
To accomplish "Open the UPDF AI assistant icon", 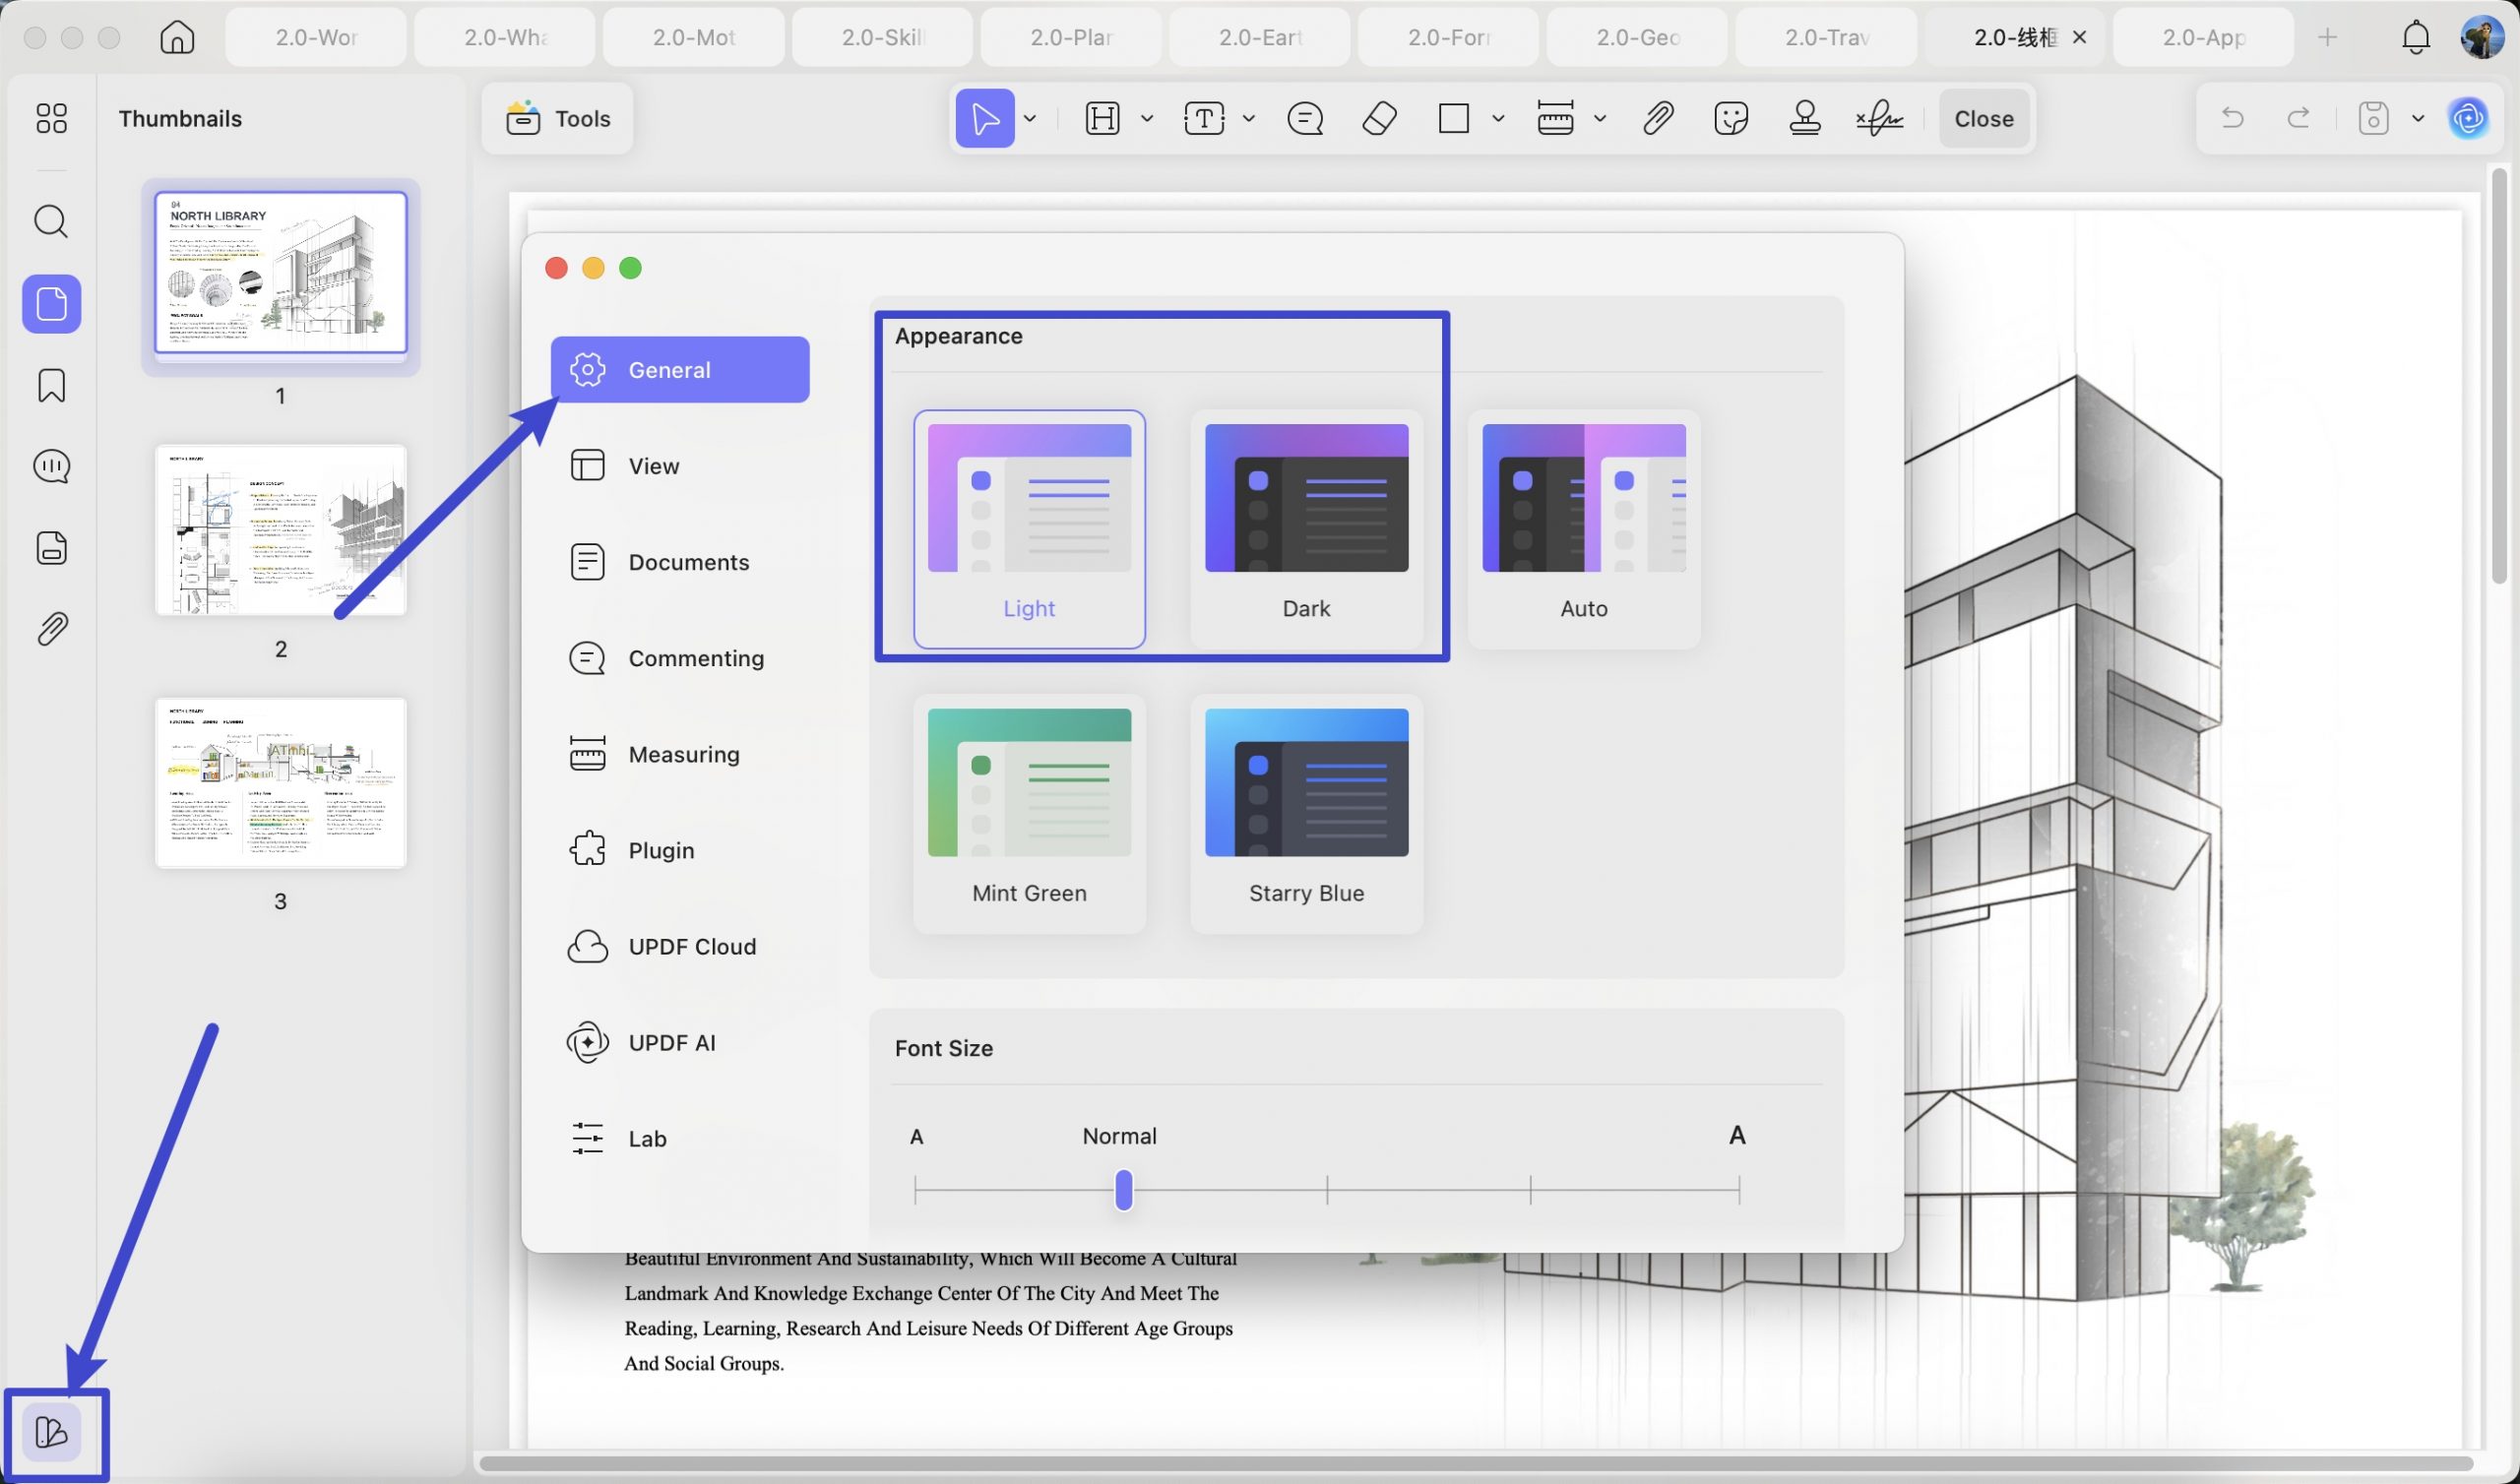I will [x=2468, y=118].
